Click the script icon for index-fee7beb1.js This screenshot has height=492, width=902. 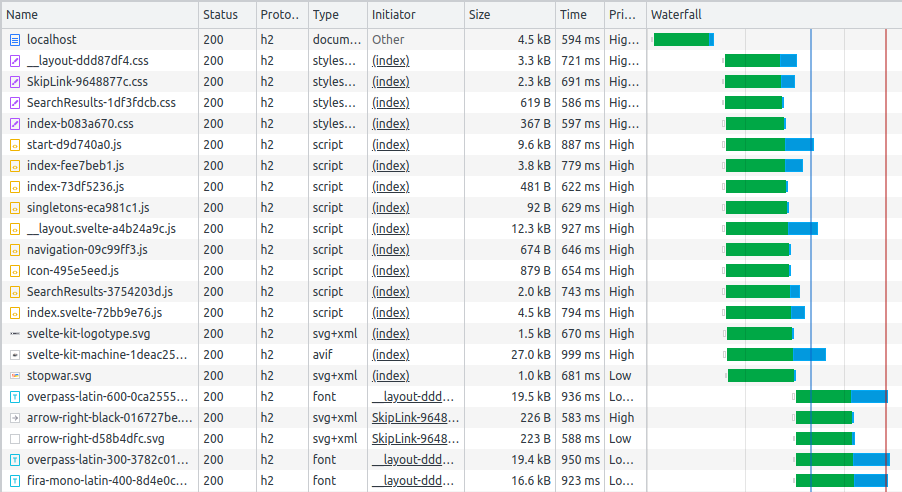tap(15, 166)
